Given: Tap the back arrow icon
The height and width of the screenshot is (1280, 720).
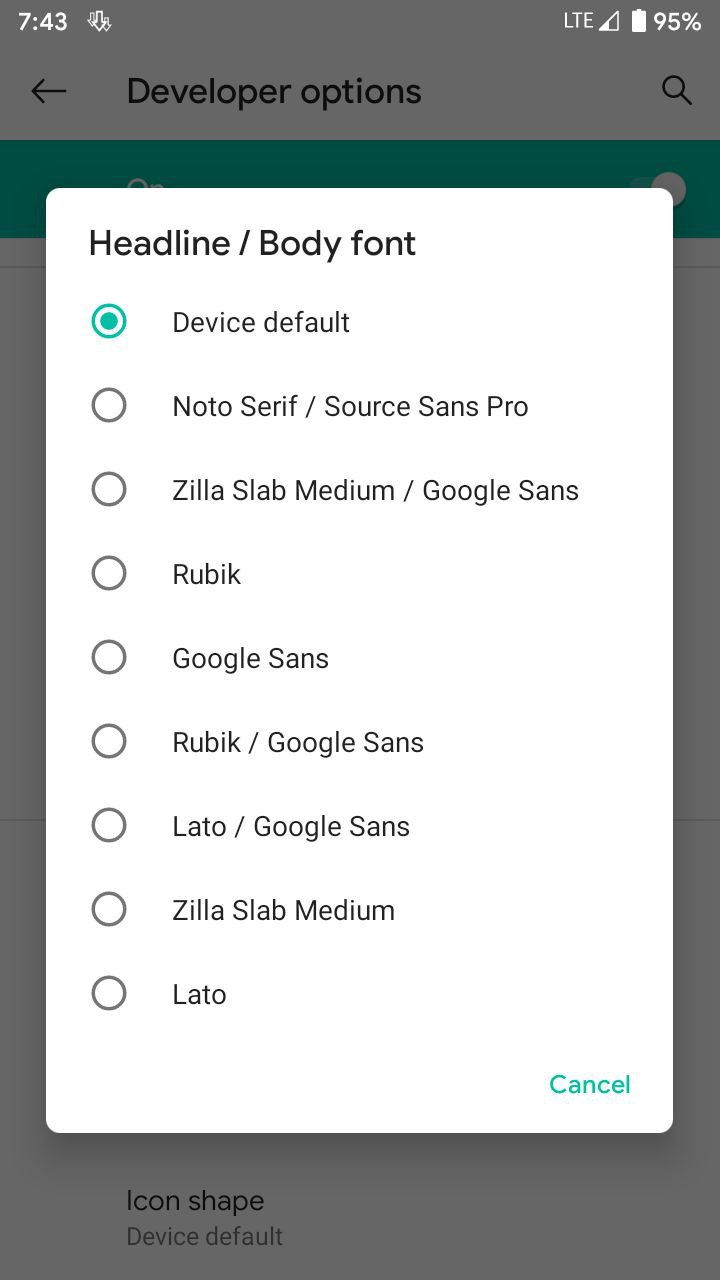Looking at the screenshot, I should coord(48,91).
